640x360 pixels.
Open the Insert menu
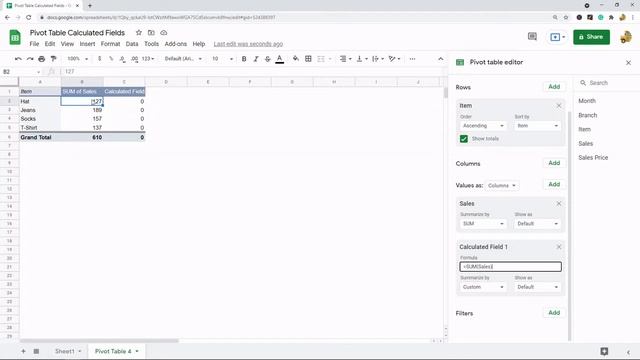point(87,44)
